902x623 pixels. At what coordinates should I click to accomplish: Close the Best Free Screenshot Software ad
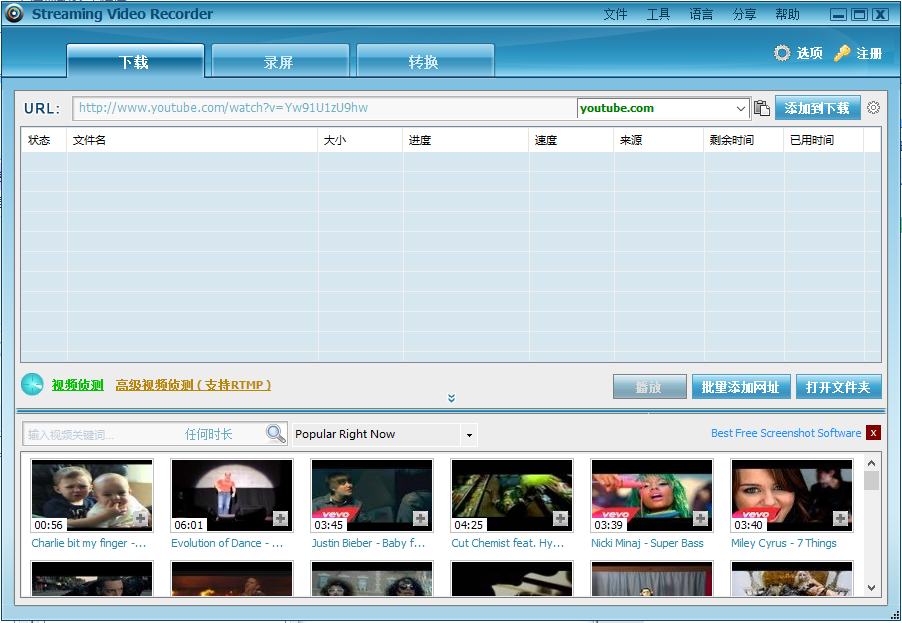[874, 433]
